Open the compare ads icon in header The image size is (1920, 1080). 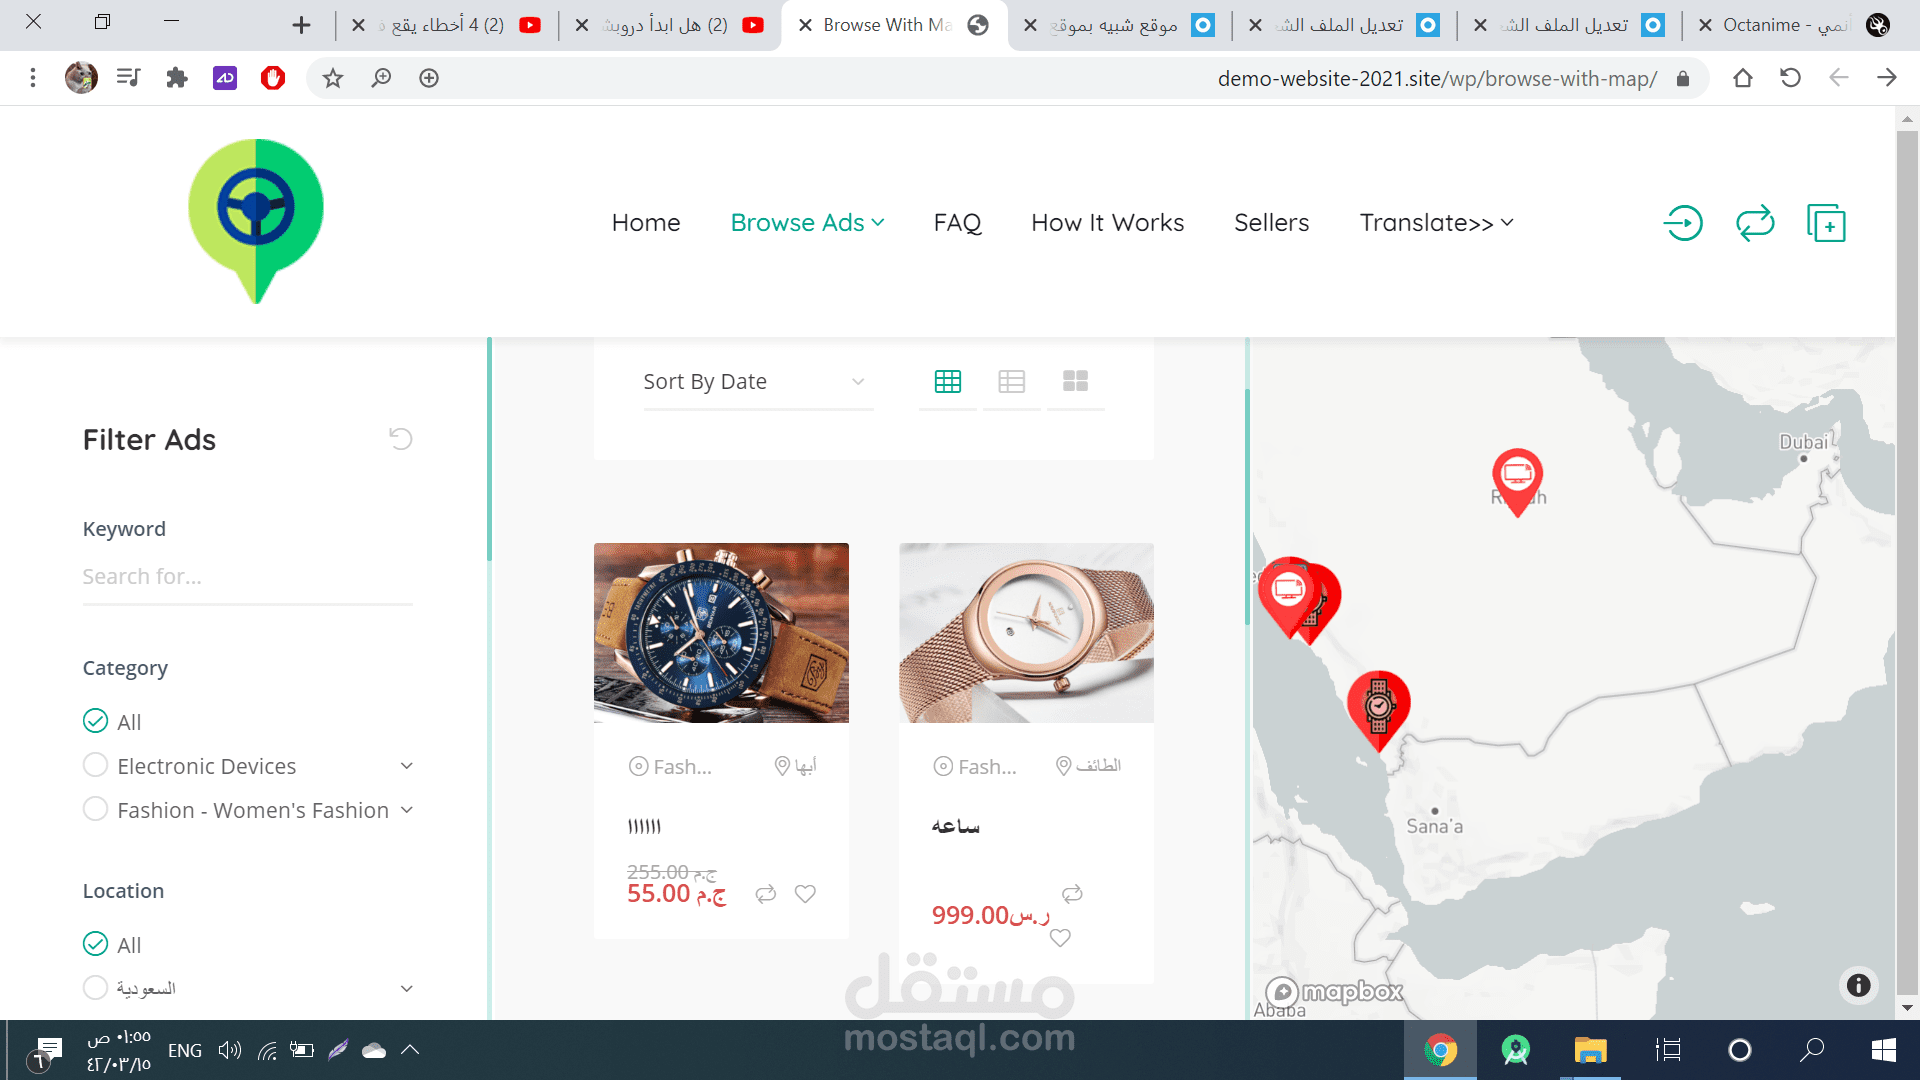(x=1755, y=223)
